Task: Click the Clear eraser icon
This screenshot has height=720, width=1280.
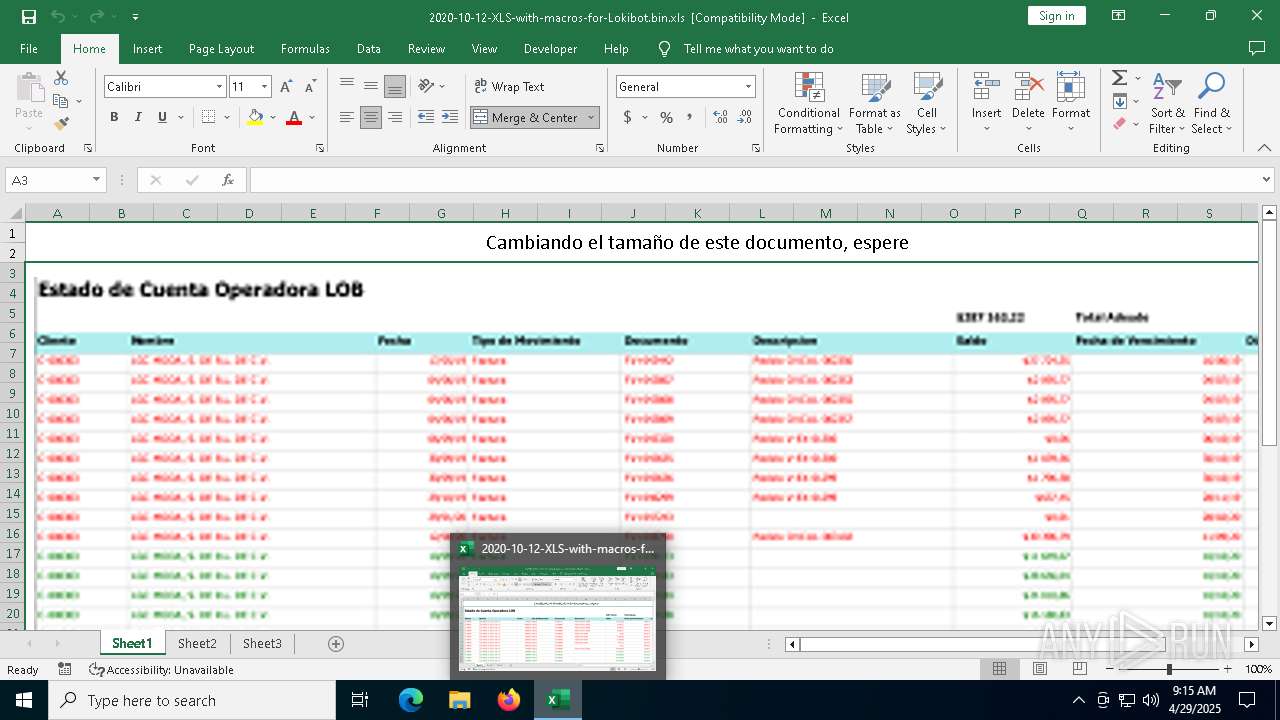Action: tap(1119, 124)
